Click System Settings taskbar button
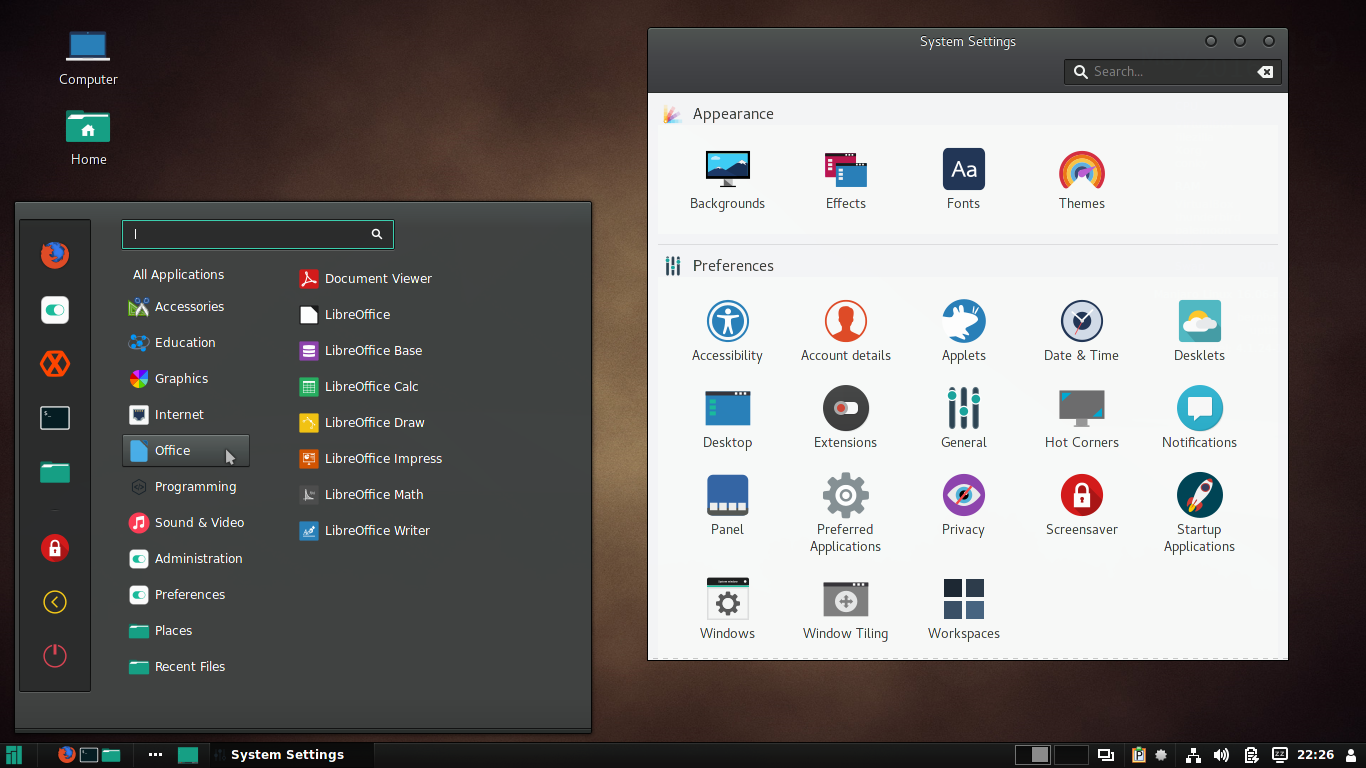Screen dimensions: 1366x768 (288, 755)
